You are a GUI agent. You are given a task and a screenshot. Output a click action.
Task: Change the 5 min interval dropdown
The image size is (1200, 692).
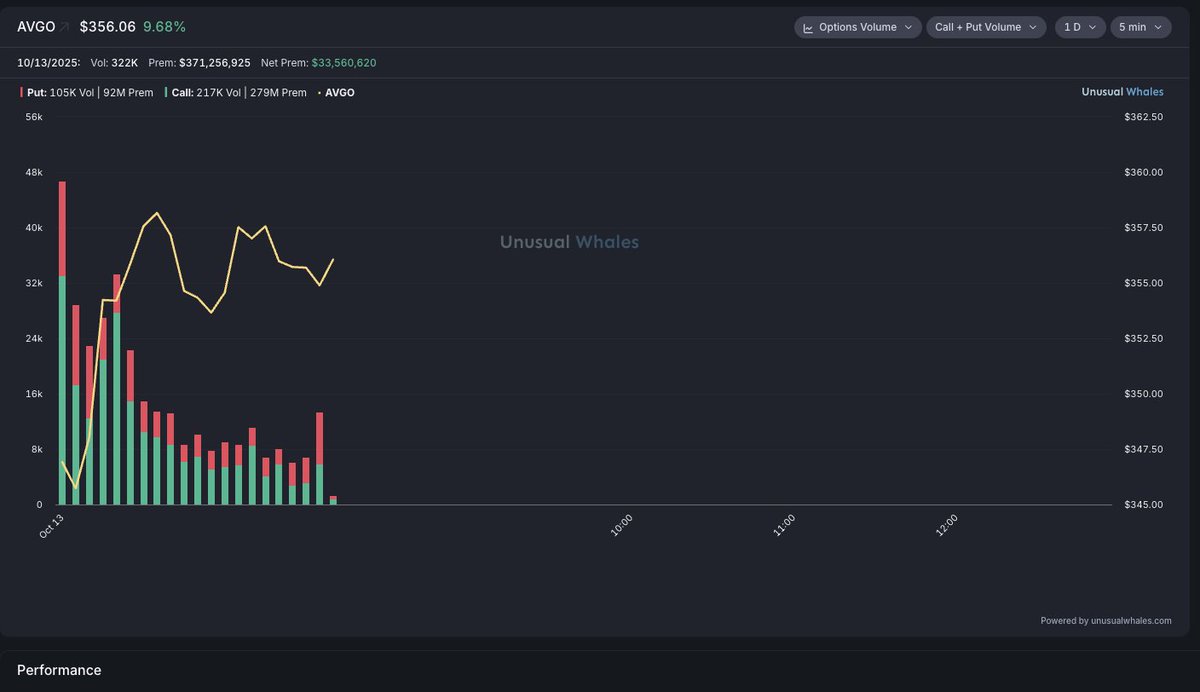1140,28
